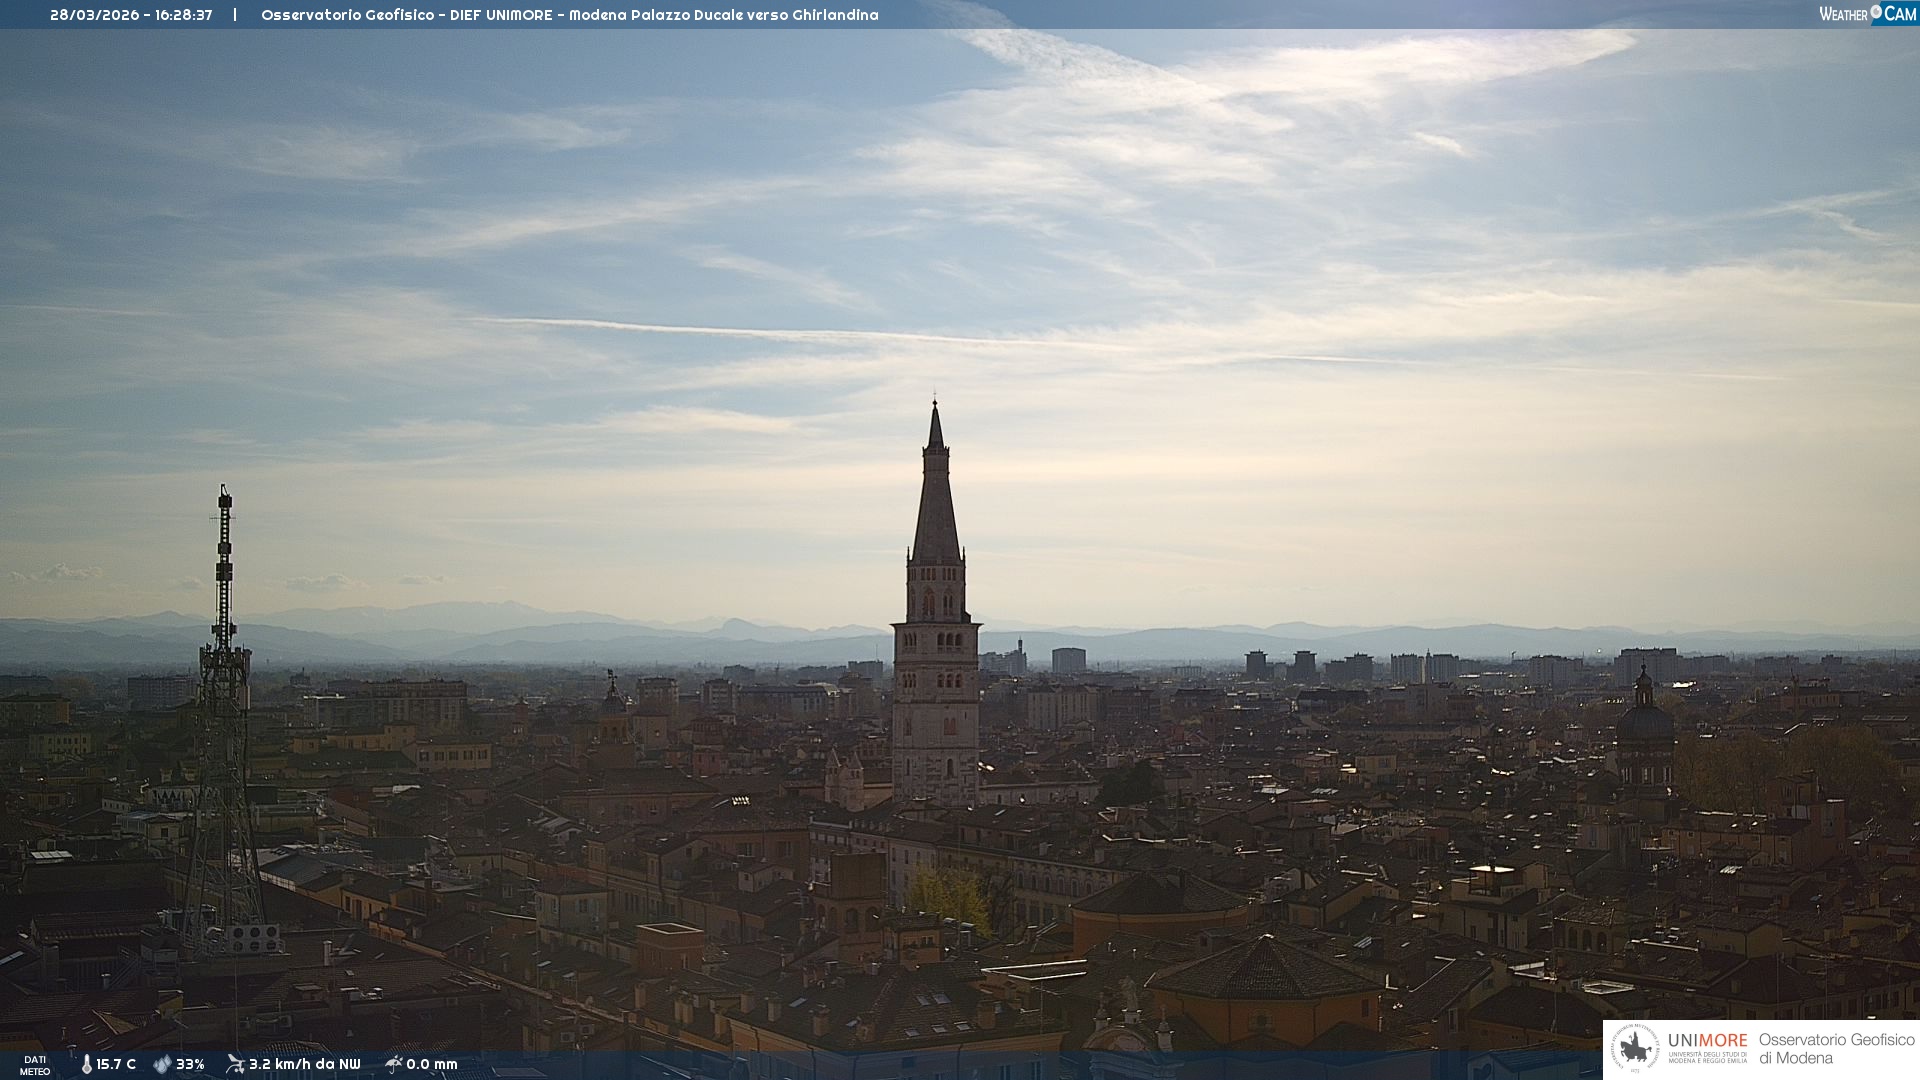Click the UNIMORE circular seal emblem
This screenshot has height=1080, width=1920.
click(1635, 1049)
